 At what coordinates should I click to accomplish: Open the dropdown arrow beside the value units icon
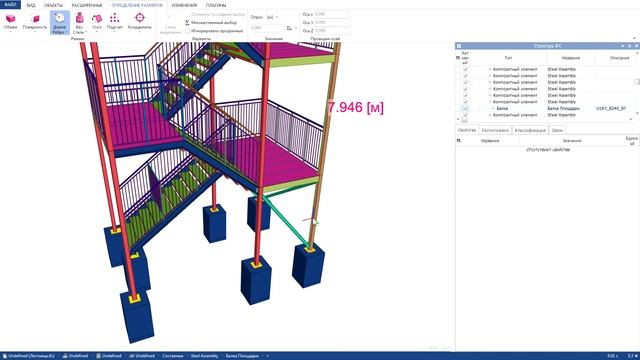click(296, 28)
